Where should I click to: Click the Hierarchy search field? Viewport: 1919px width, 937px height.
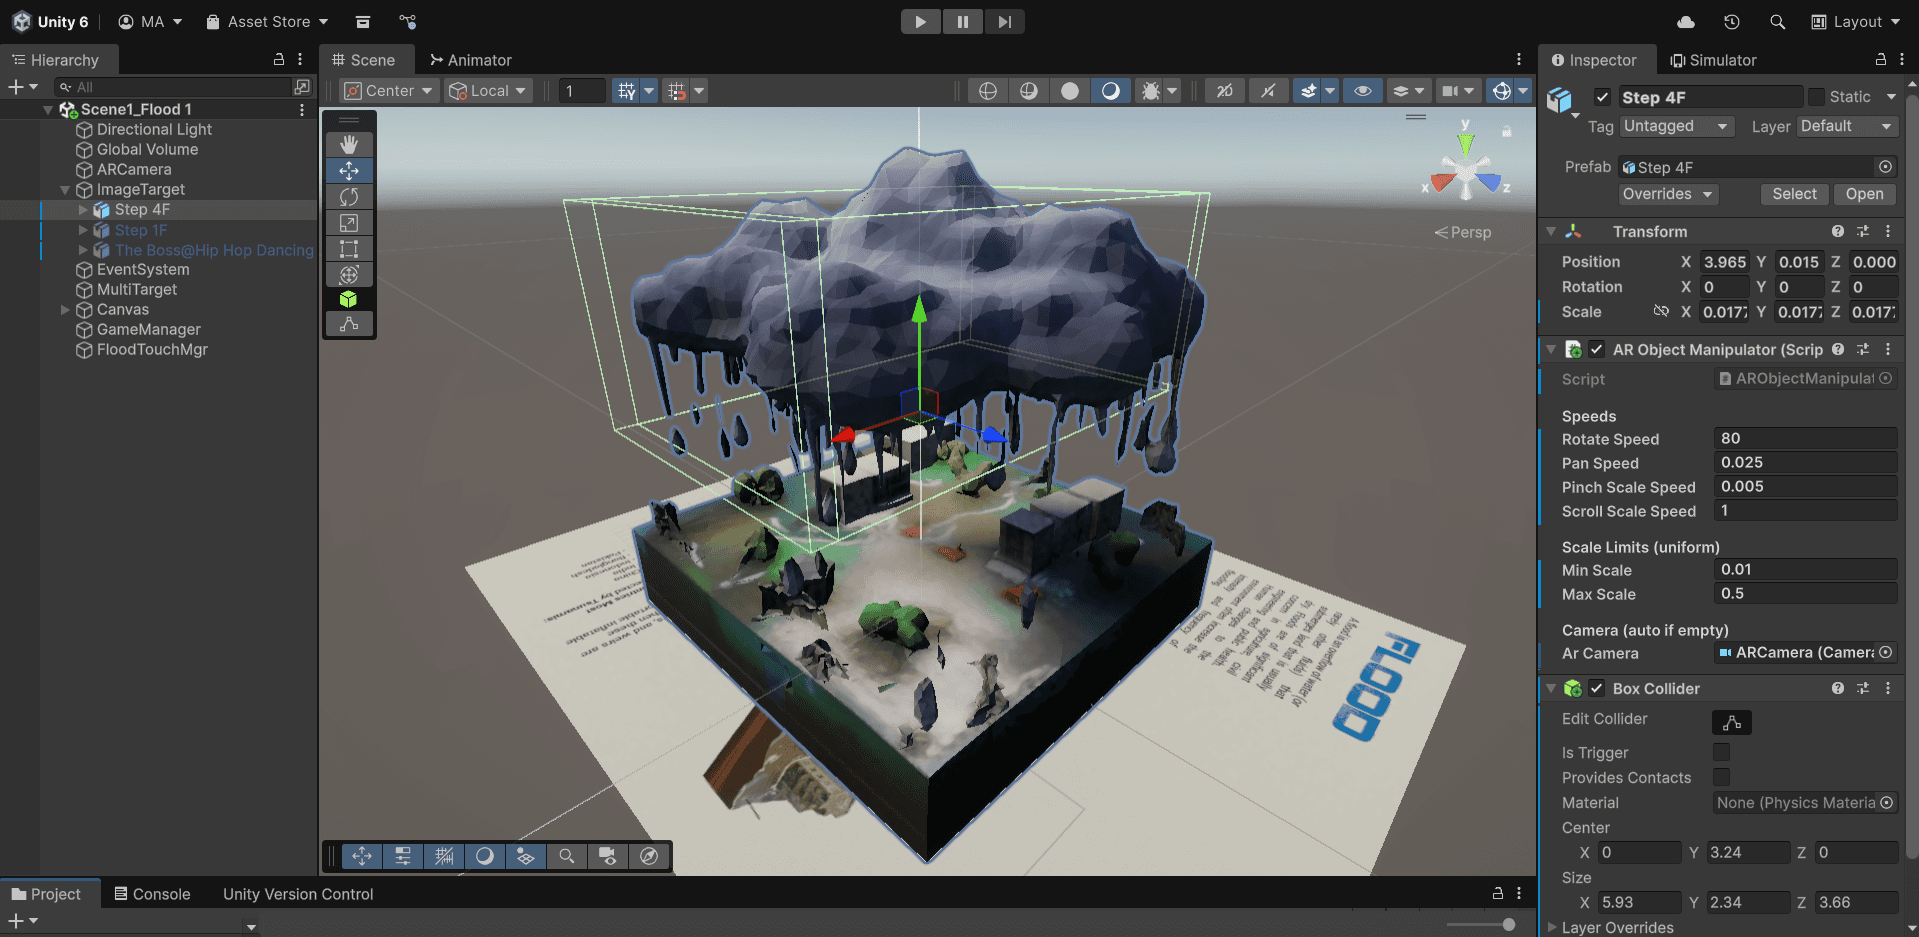click(172, 87)
